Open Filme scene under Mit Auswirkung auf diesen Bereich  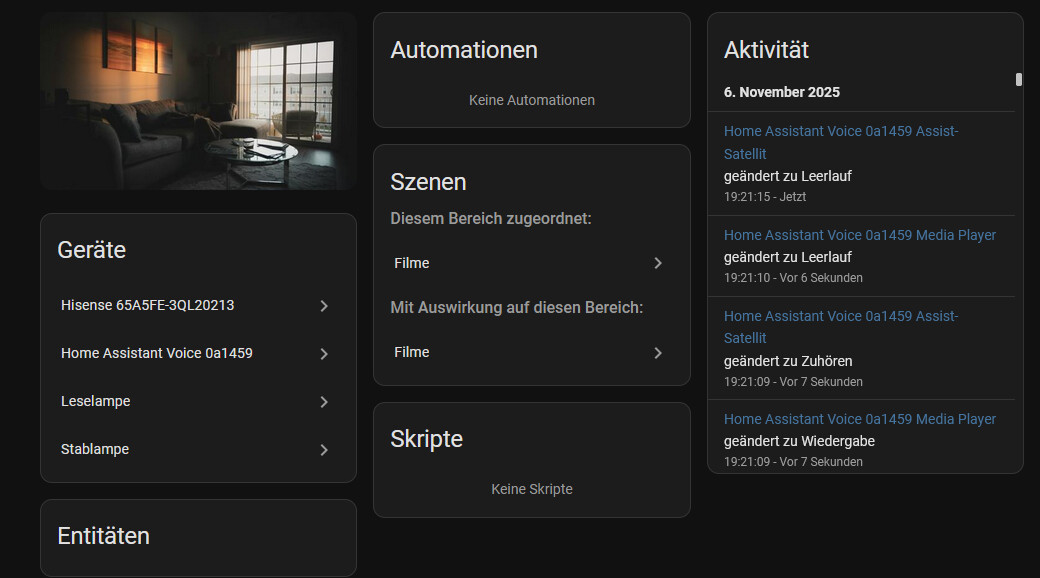pyautogui.click(x=531, y=352)
